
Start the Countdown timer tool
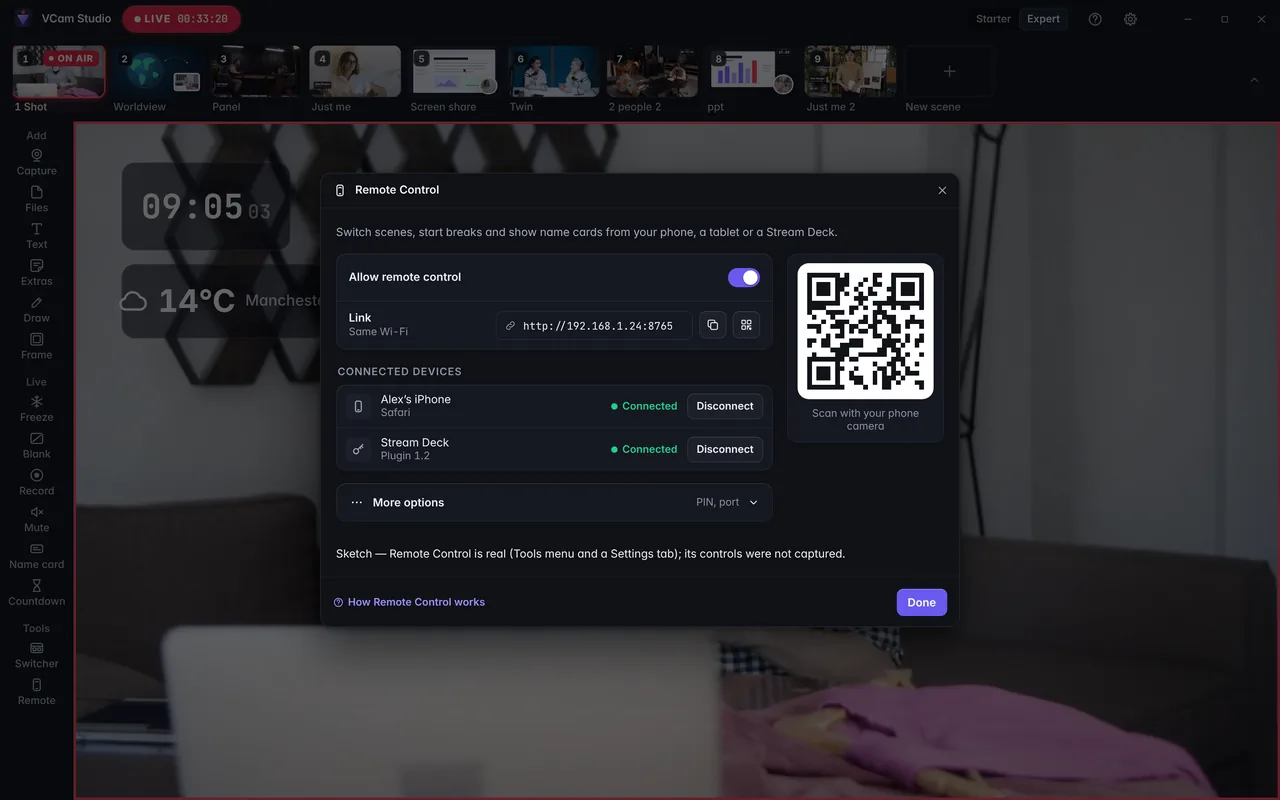[36, 594]
